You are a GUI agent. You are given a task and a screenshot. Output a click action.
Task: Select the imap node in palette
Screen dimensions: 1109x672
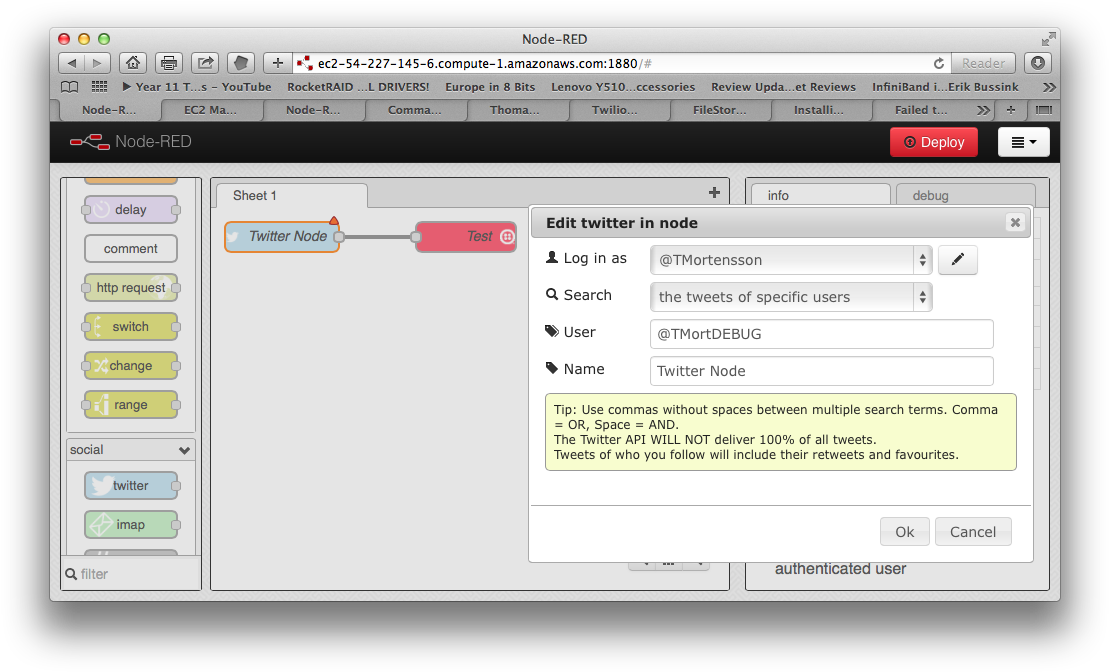pos(131,525)
